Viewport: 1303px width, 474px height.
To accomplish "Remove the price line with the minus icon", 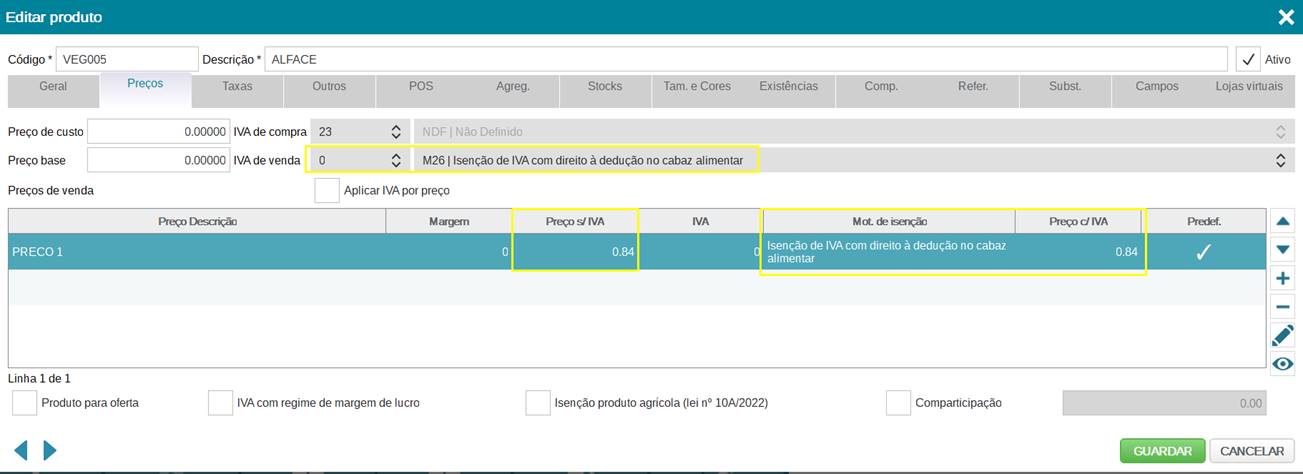I will click(x=1282, y=307).
